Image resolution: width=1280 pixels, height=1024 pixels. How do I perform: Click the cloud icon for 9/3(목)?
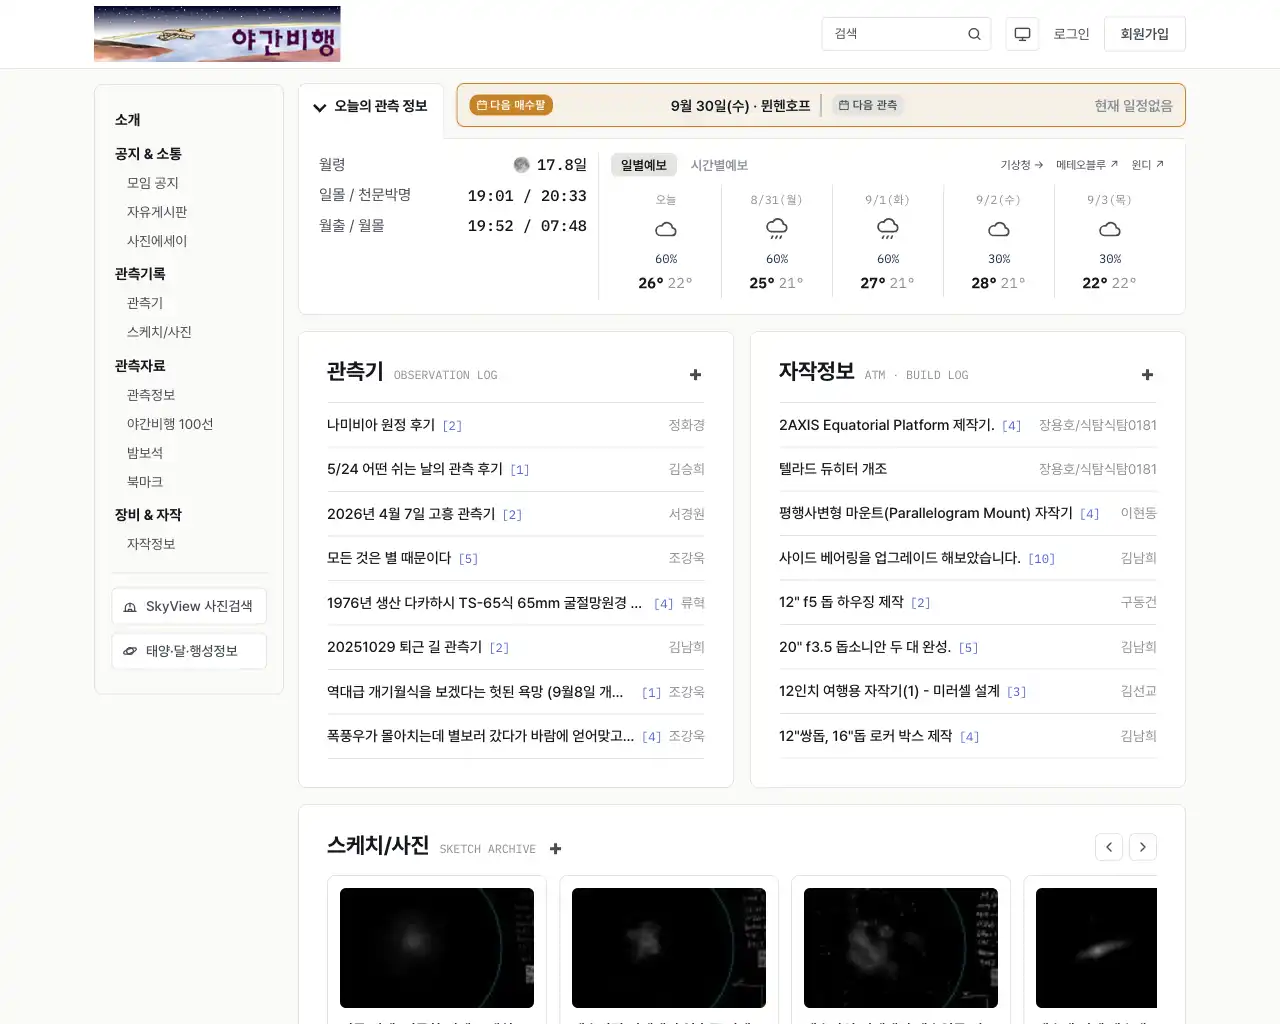(1110, 229)
